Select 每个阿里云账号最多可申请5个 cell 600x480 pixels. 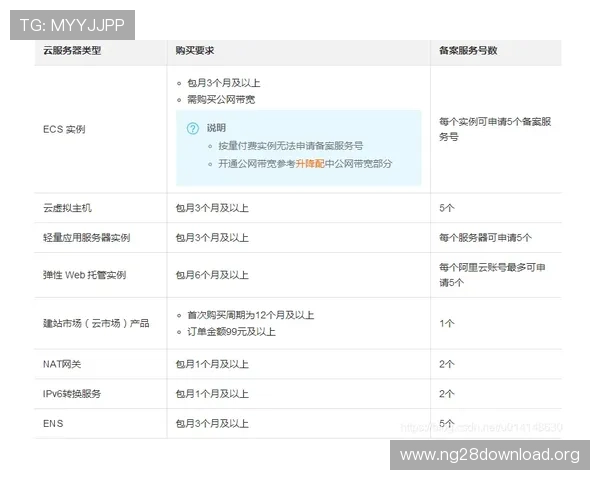point(492,275)
